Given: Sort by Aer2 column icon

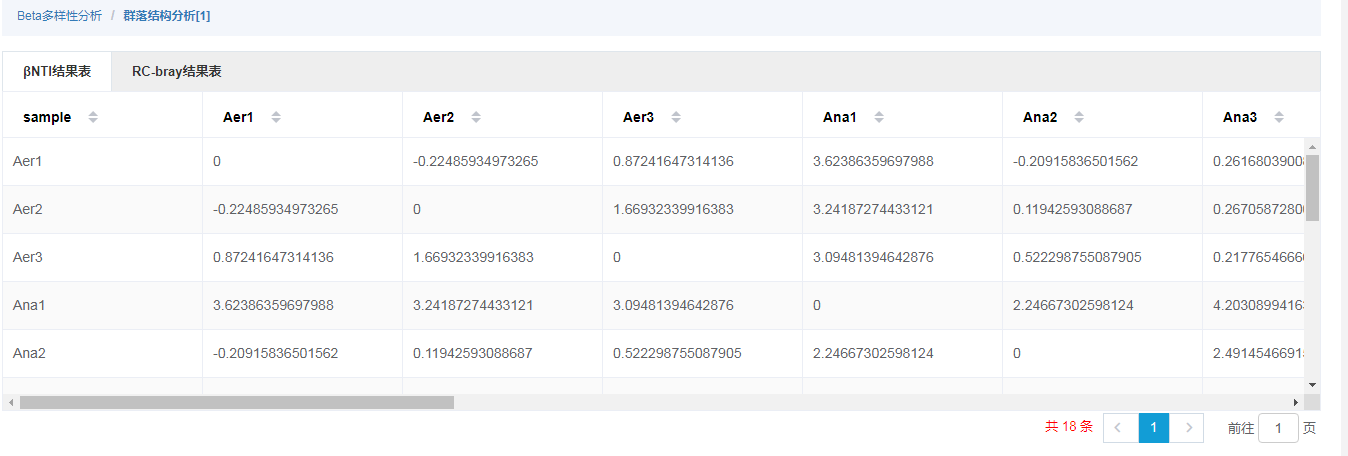Looking at the screenshot, I should [476, 117].
